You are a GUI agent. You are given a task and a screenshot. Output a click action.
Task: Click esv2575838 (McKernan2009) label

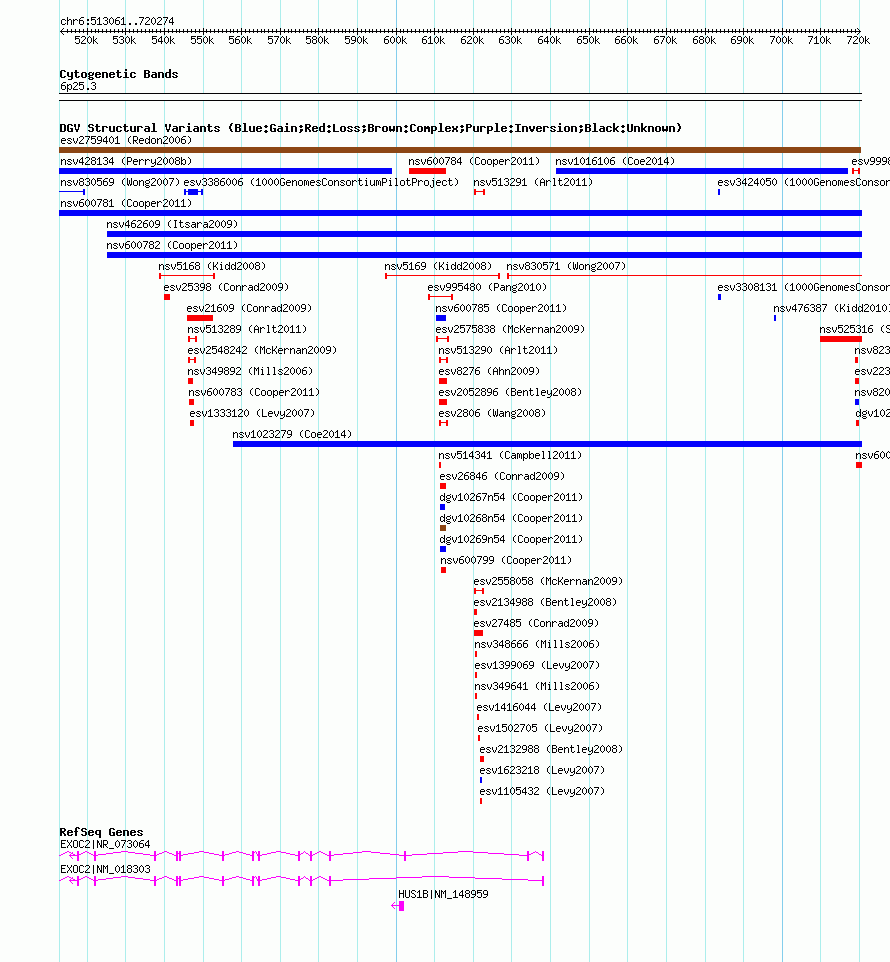pos(510,329)
